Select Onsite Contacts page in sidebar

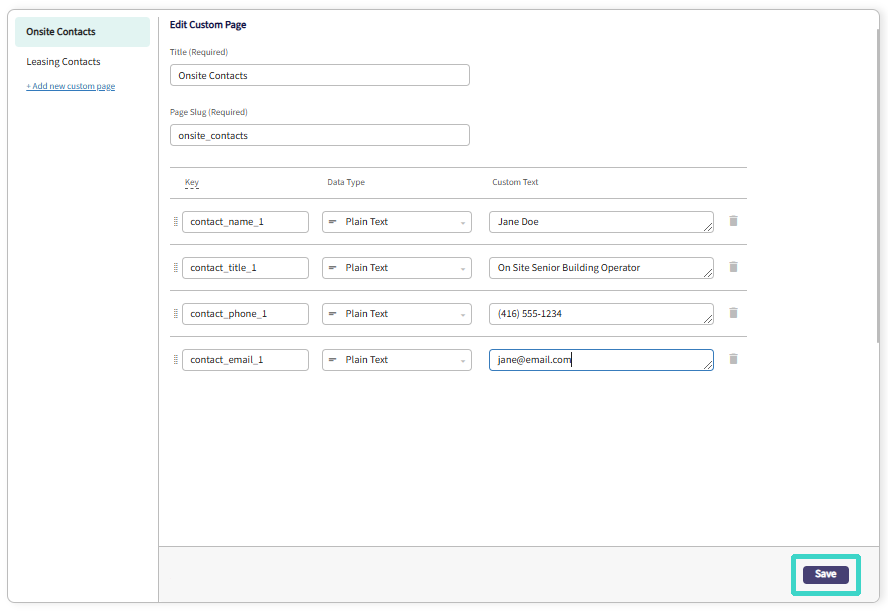(83, 32)
